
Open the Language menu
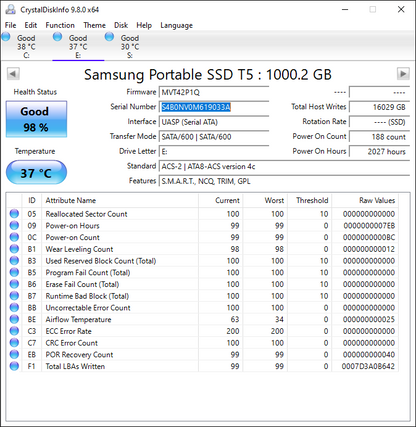[x=176, y=25]
